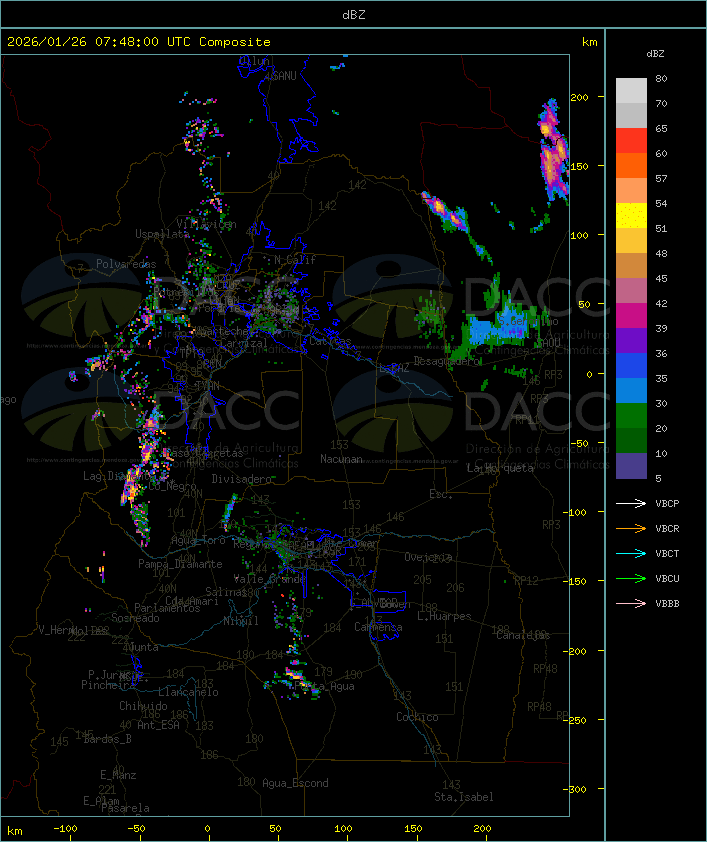Click the dBZ title at the top
Screen dimensions: 707x842
(353, 14)
